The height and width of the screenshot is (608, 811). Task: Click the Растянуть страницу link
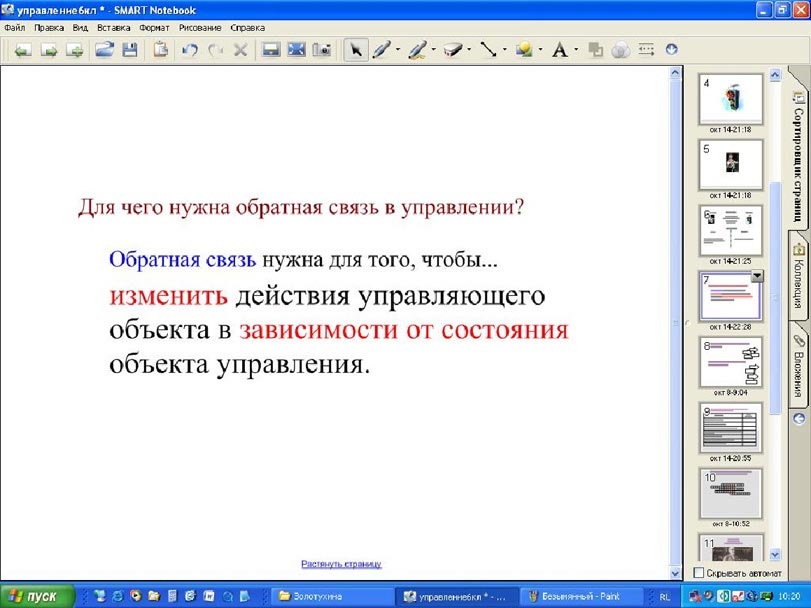(x=341, y=564)
